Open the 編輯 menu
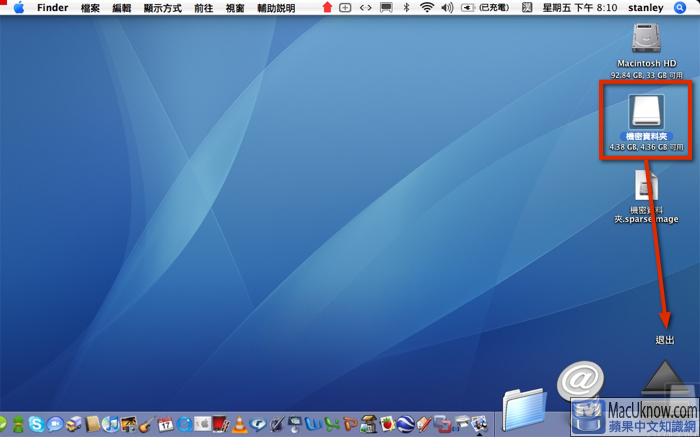The height and width of the screenshot is (437, 700). [x=121, y=8]
